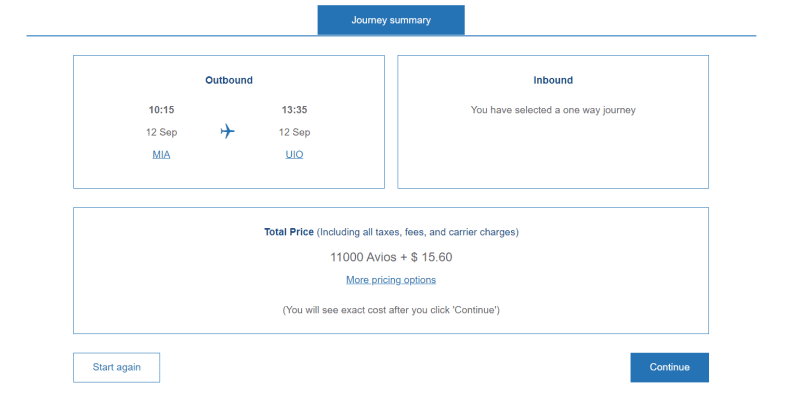Open the MIA departure airport link
This screenshot has height=412, width=800.
click(161, 154)
